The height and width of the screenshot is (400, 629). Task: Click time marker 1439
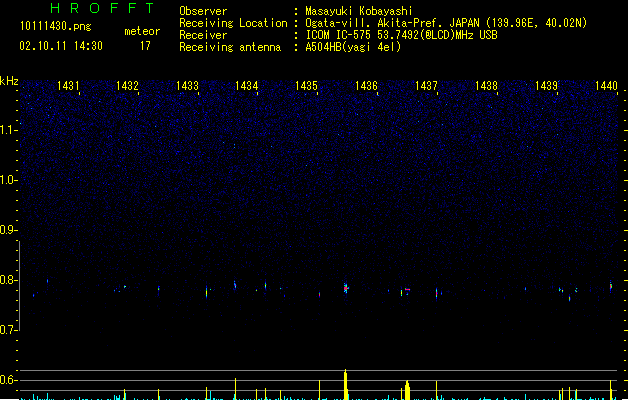546,86
